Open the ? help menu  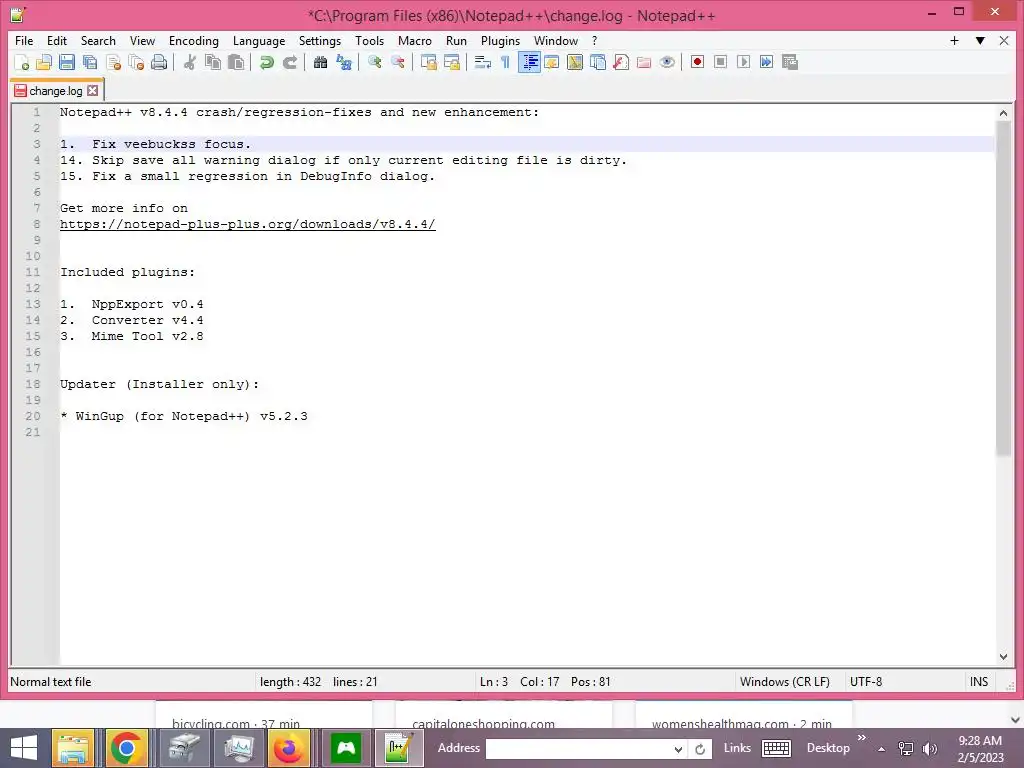point(594,40)
